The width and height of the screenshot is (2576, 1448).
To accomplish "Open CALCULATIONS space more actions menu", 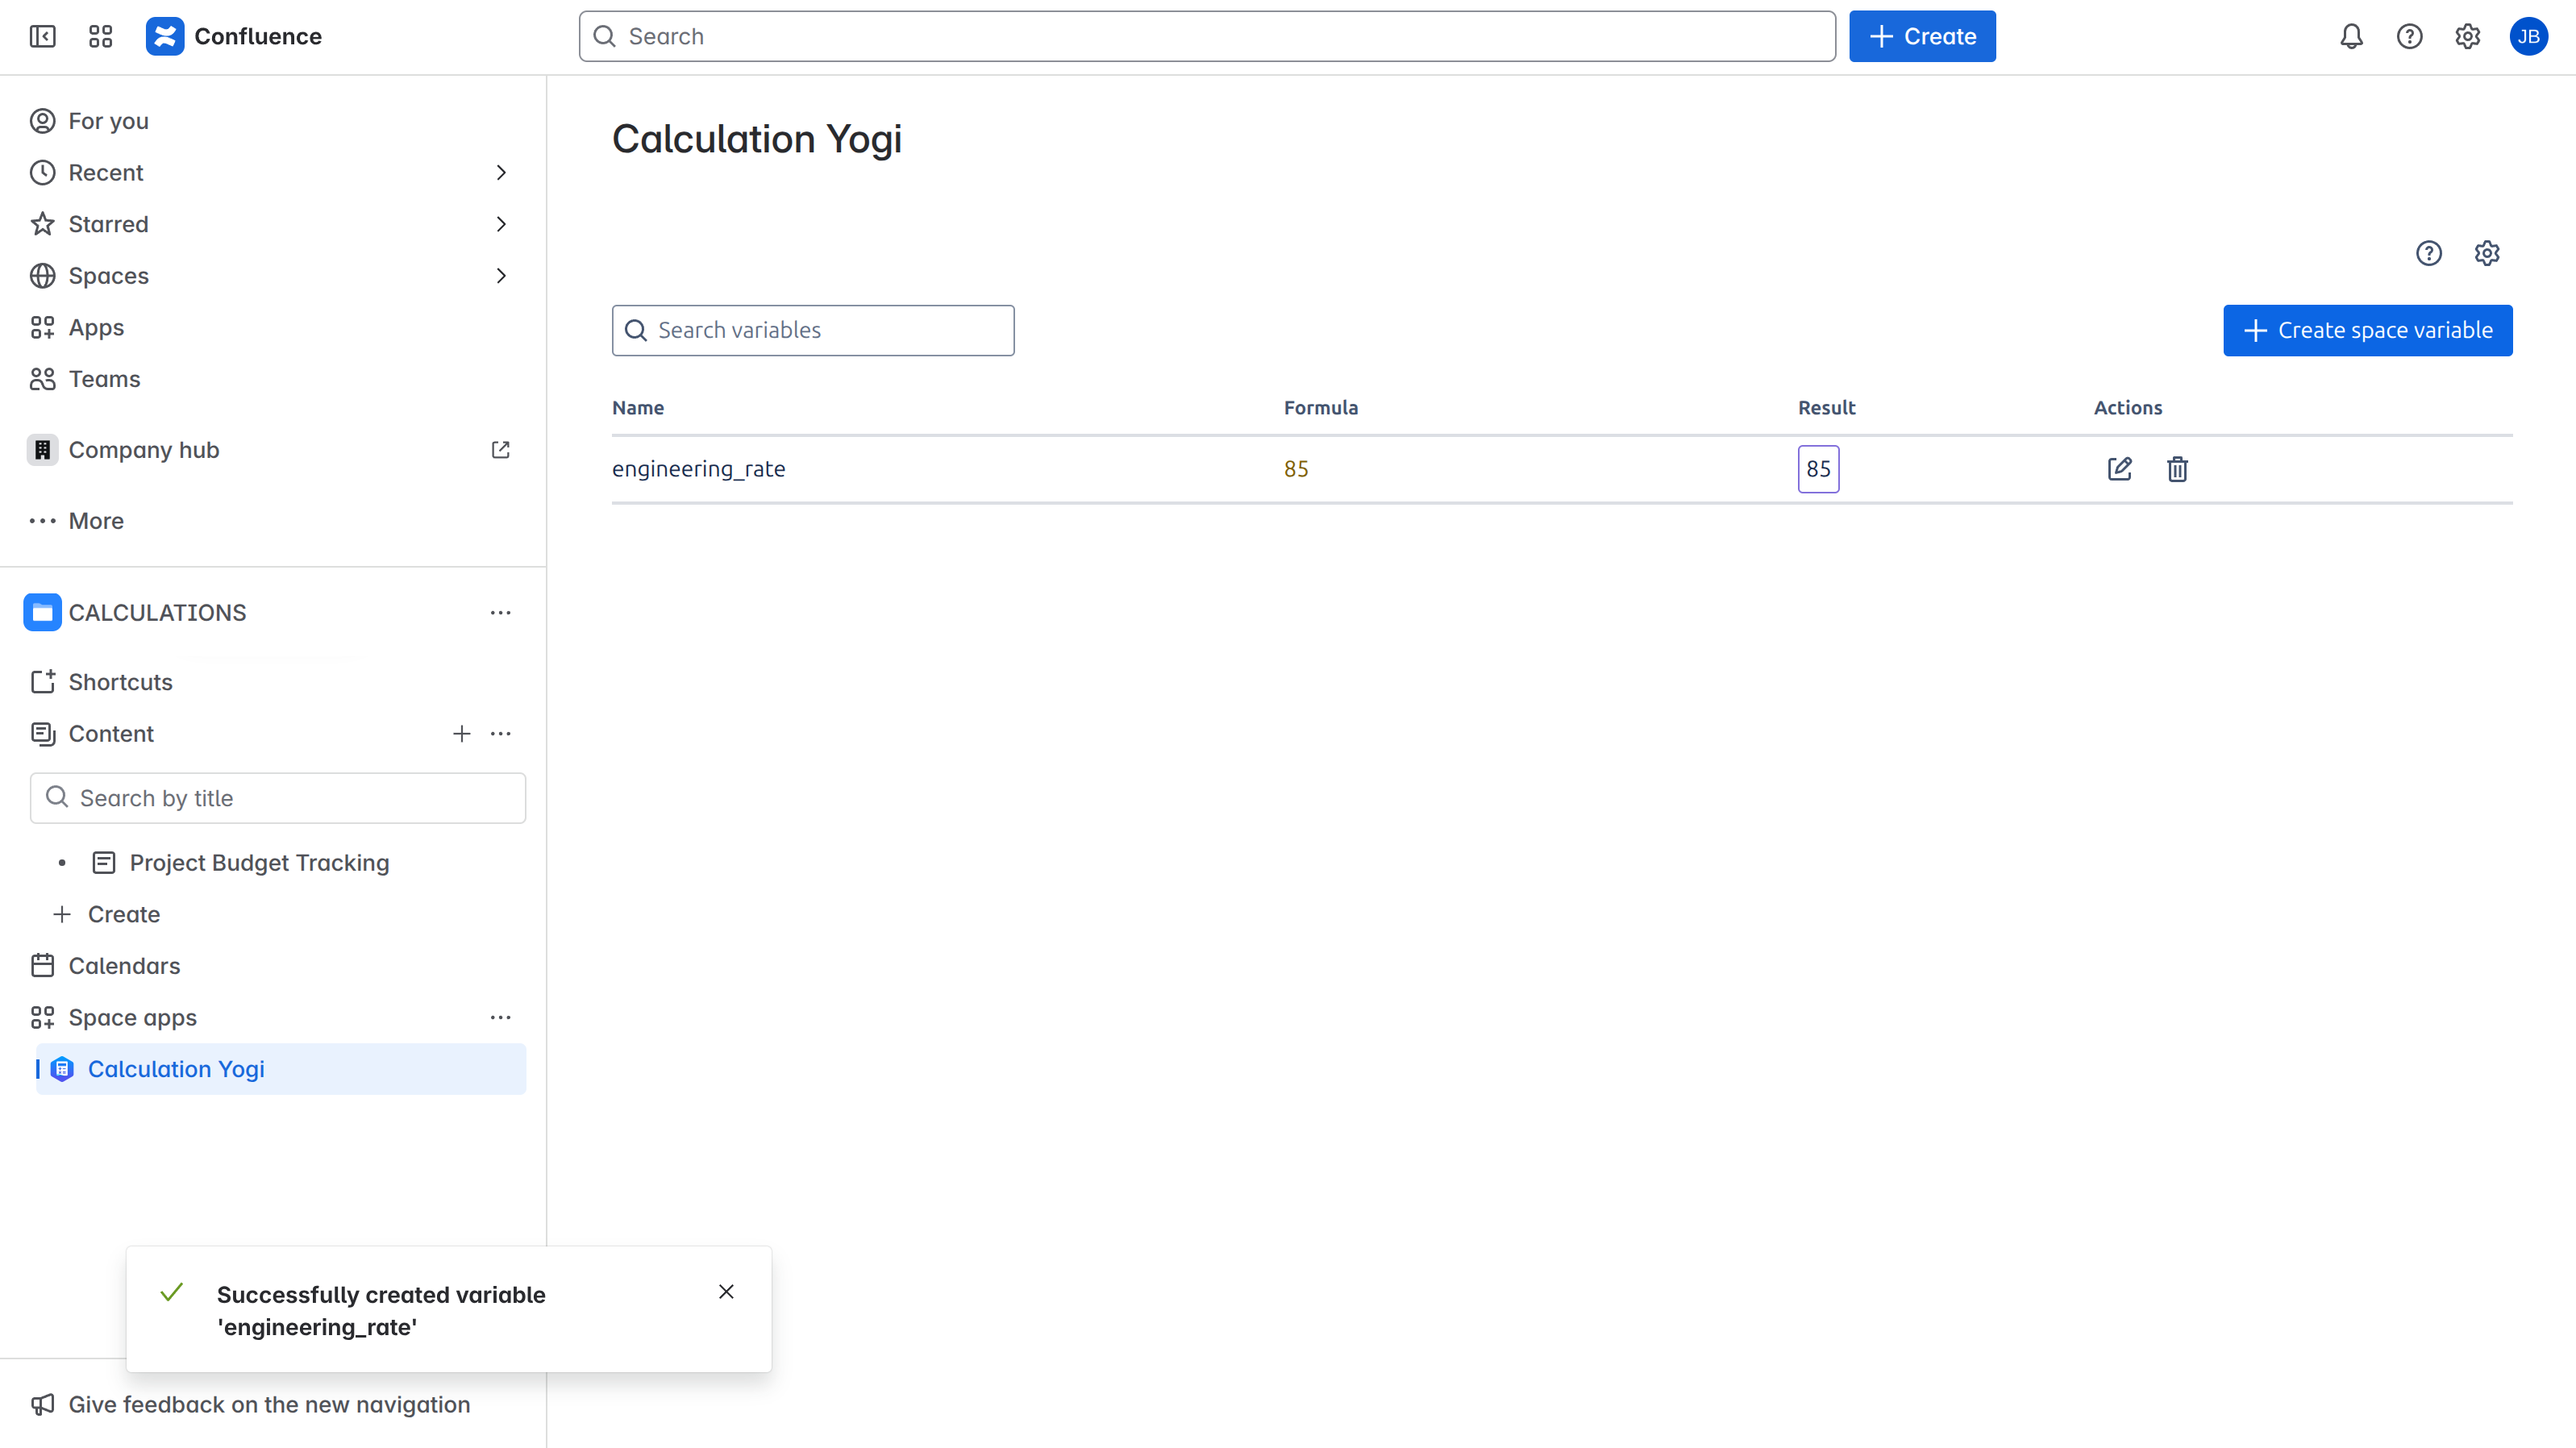I will pos(500,613).
